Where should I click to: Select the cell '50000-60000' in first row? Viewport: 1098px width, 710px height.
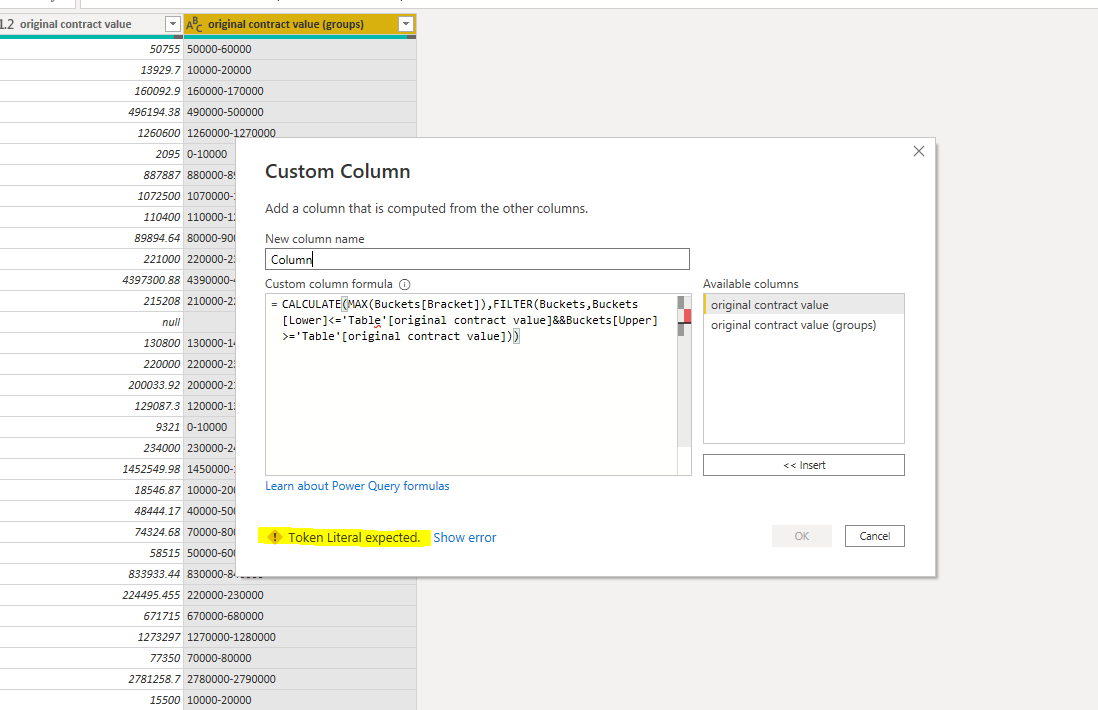tap(300, 49)
